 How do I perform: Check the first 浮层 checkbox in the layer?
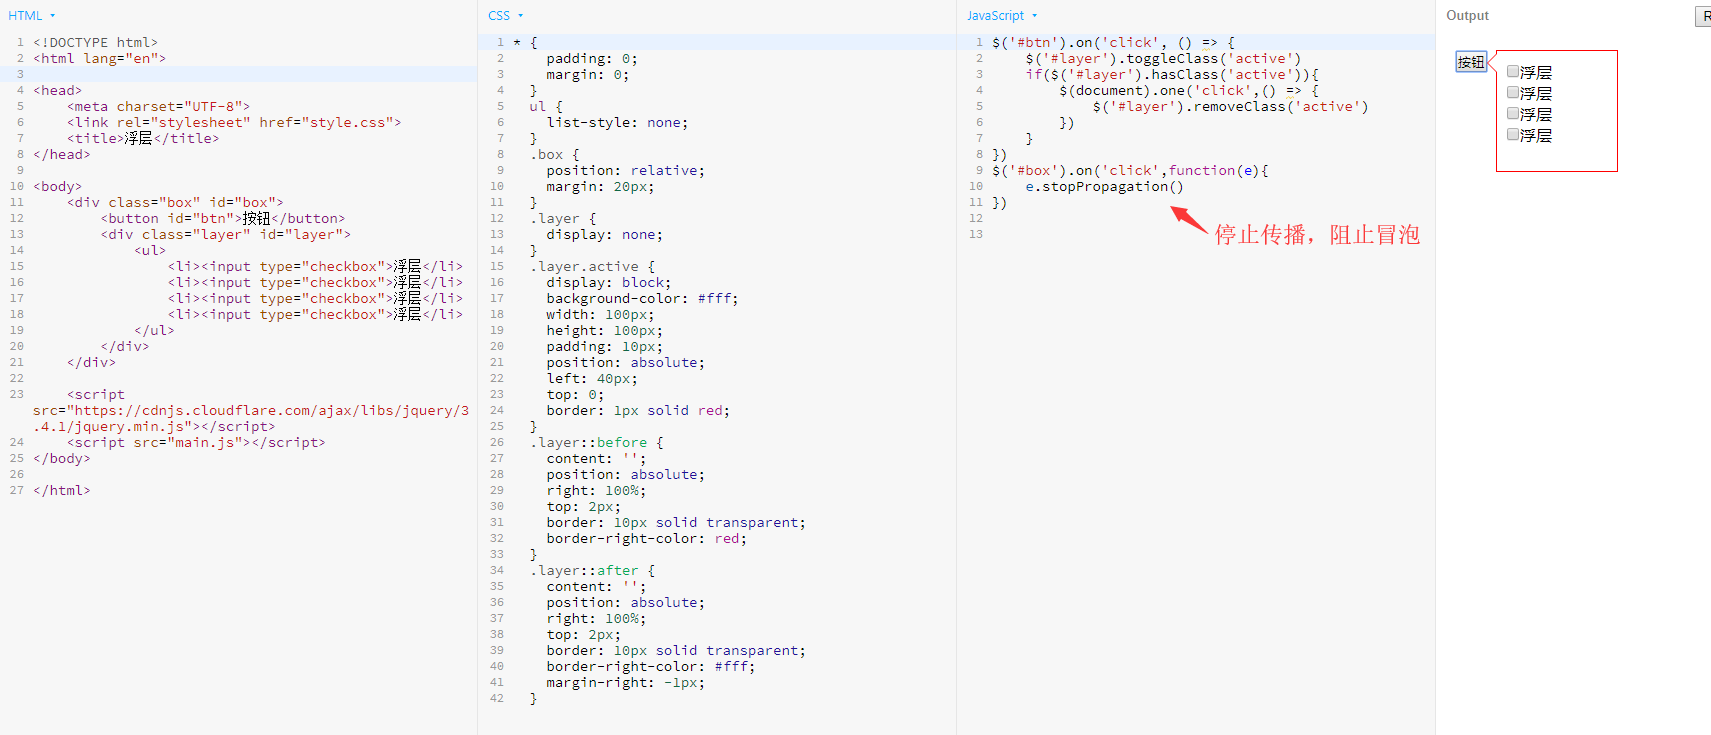pyautogui.click(x=1513, y=72)
